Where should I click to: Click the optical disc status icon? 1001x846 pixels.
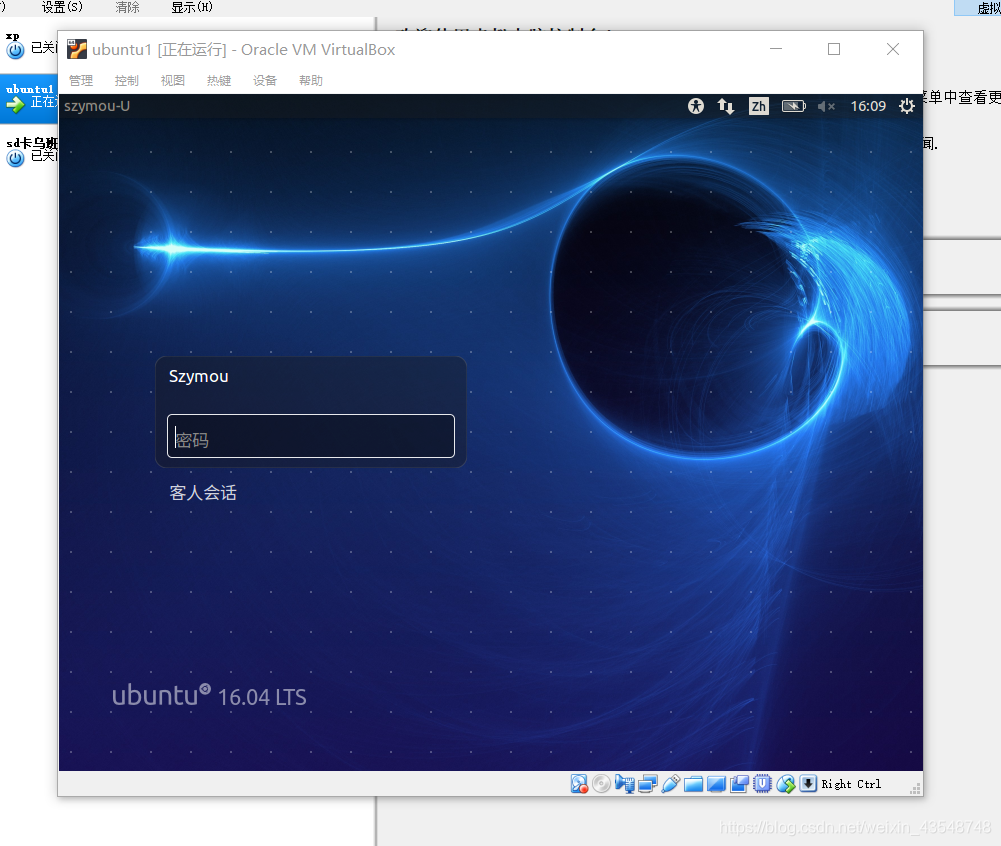pyautogui.click(x=601, y=783)
